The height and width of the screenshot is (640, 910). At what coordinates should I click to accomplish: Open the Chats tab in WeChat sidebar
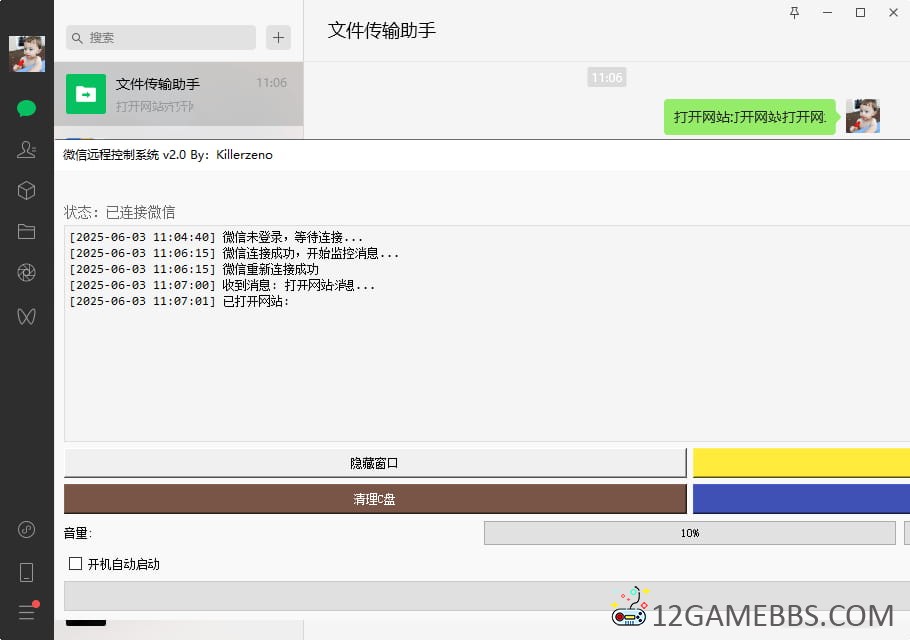pyautogui.click(x=26, y=108)
